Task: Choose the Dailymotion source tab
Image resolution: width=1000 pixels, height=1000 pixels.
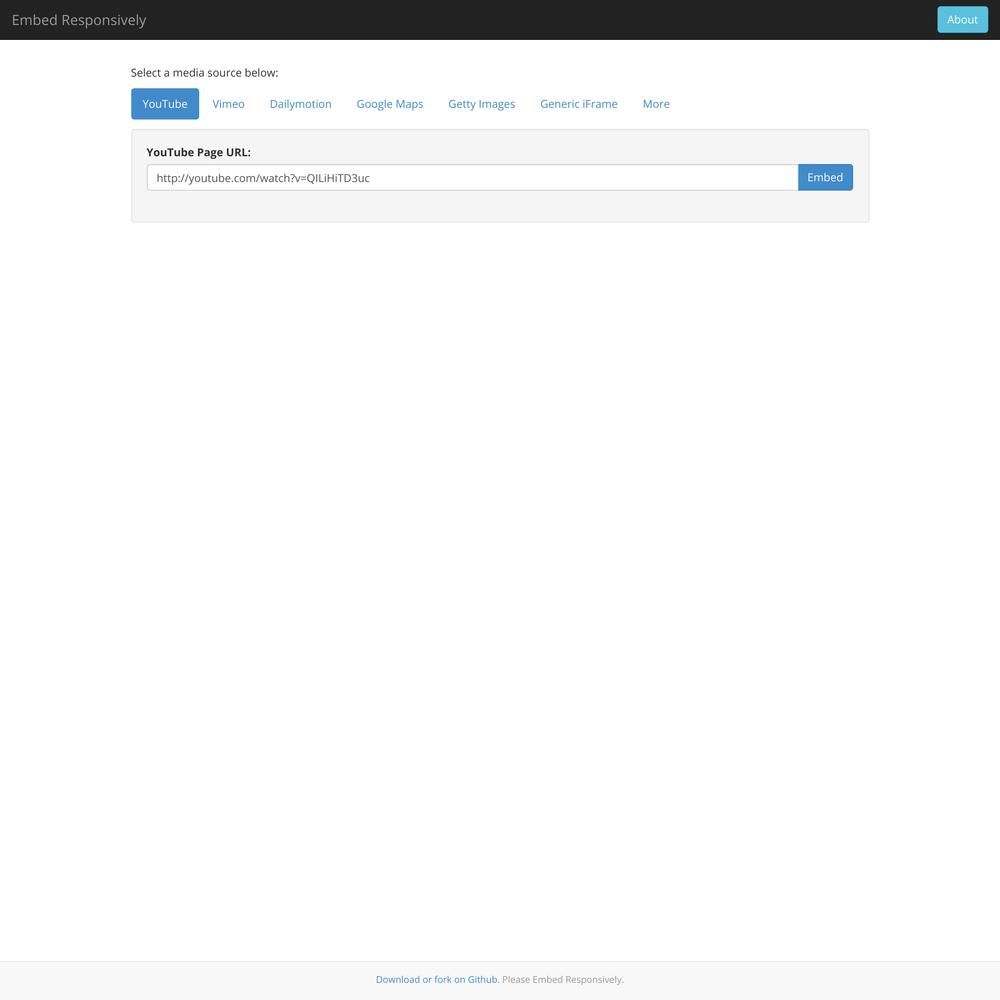Action: tap(300, 104)
